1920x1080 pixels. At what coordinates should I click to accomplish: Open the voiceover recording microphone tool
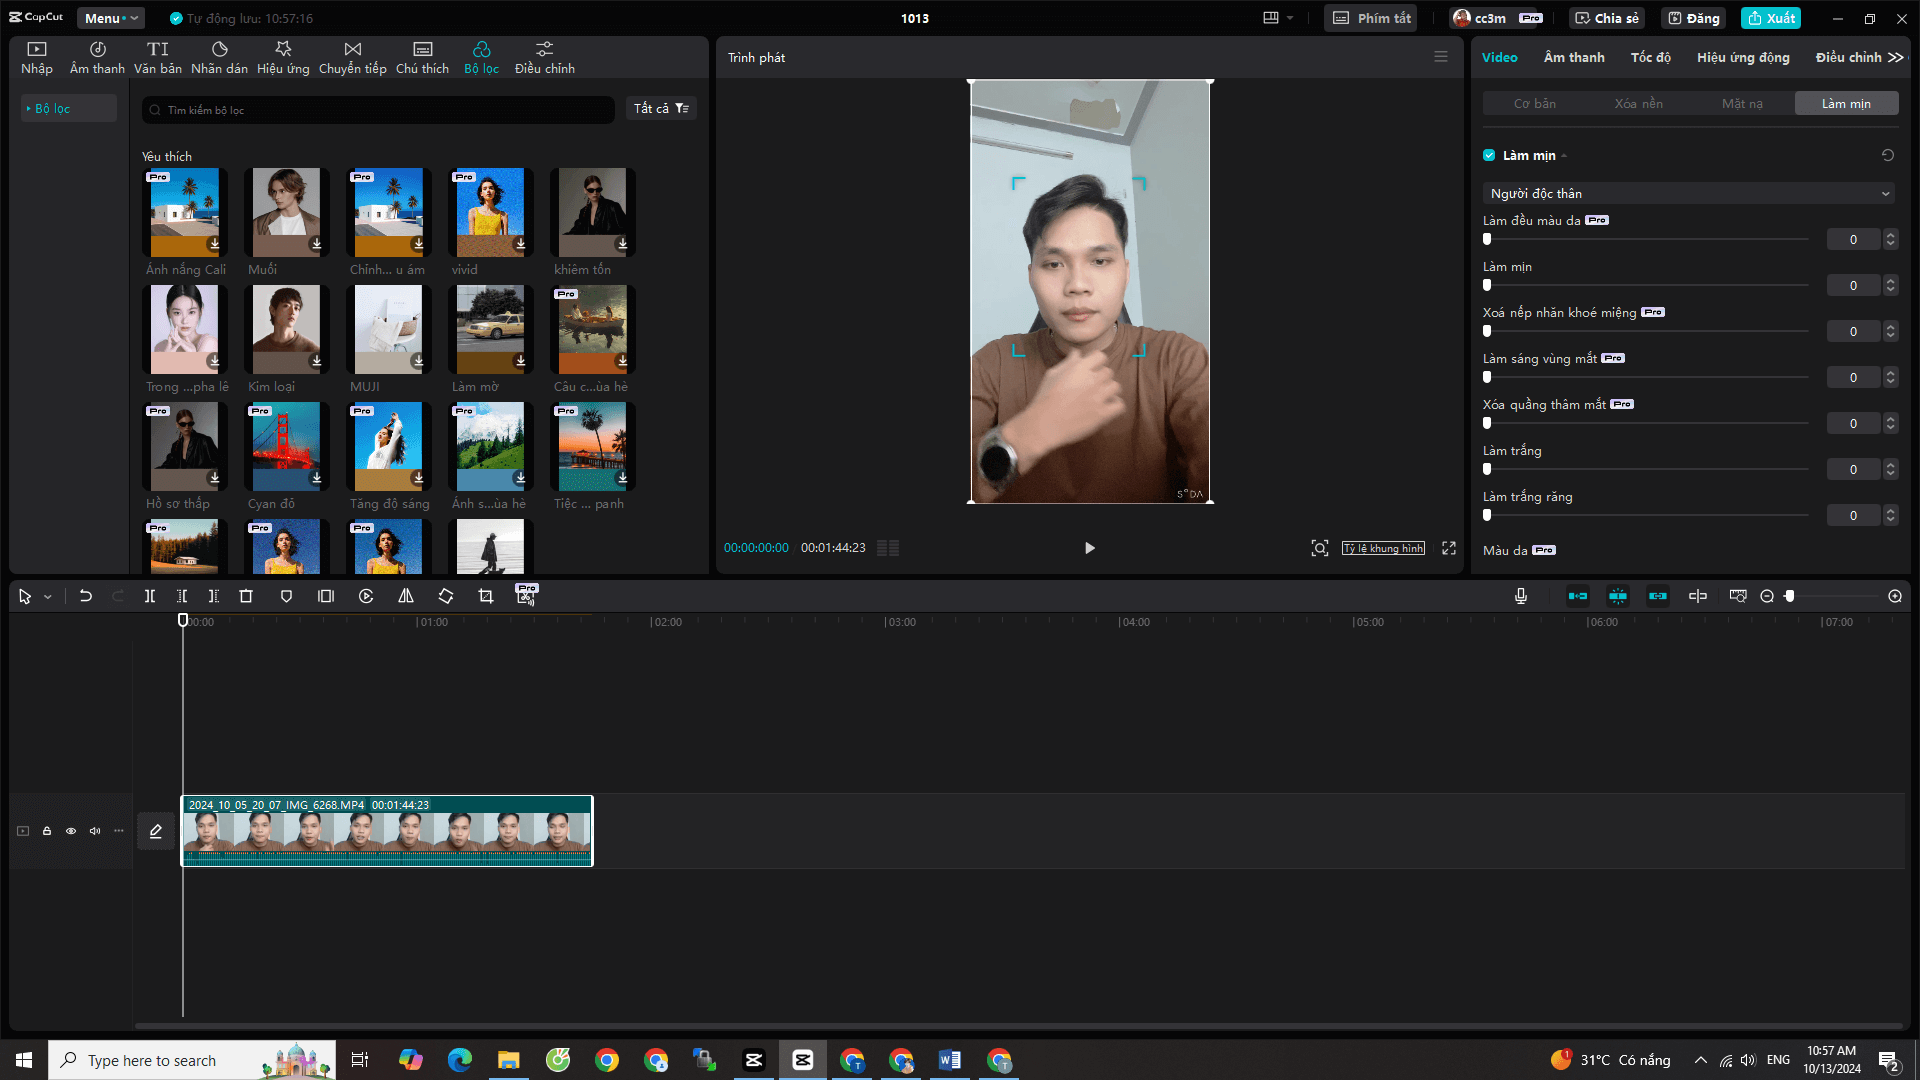point(1521,596)
